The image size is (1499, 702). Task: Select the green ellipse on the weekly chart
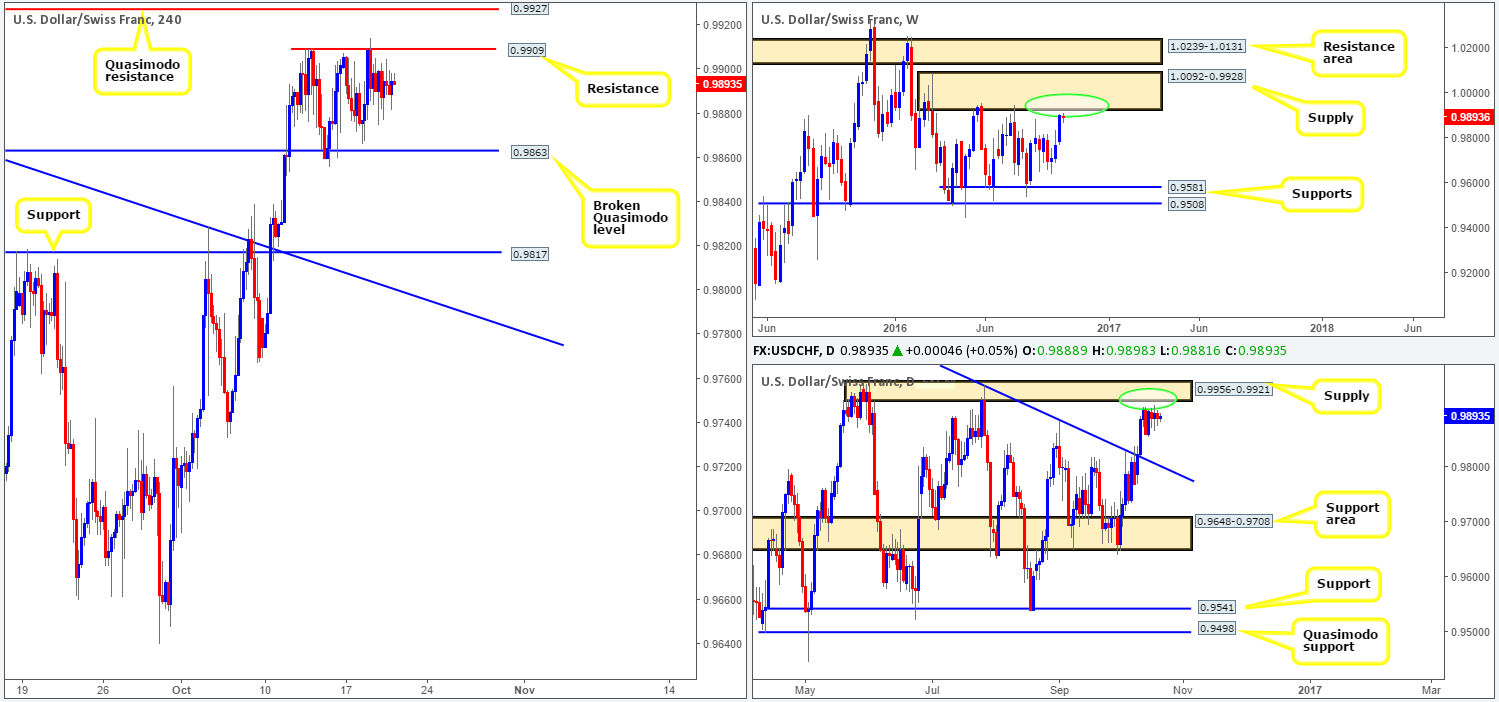(x=1067, y=105)
